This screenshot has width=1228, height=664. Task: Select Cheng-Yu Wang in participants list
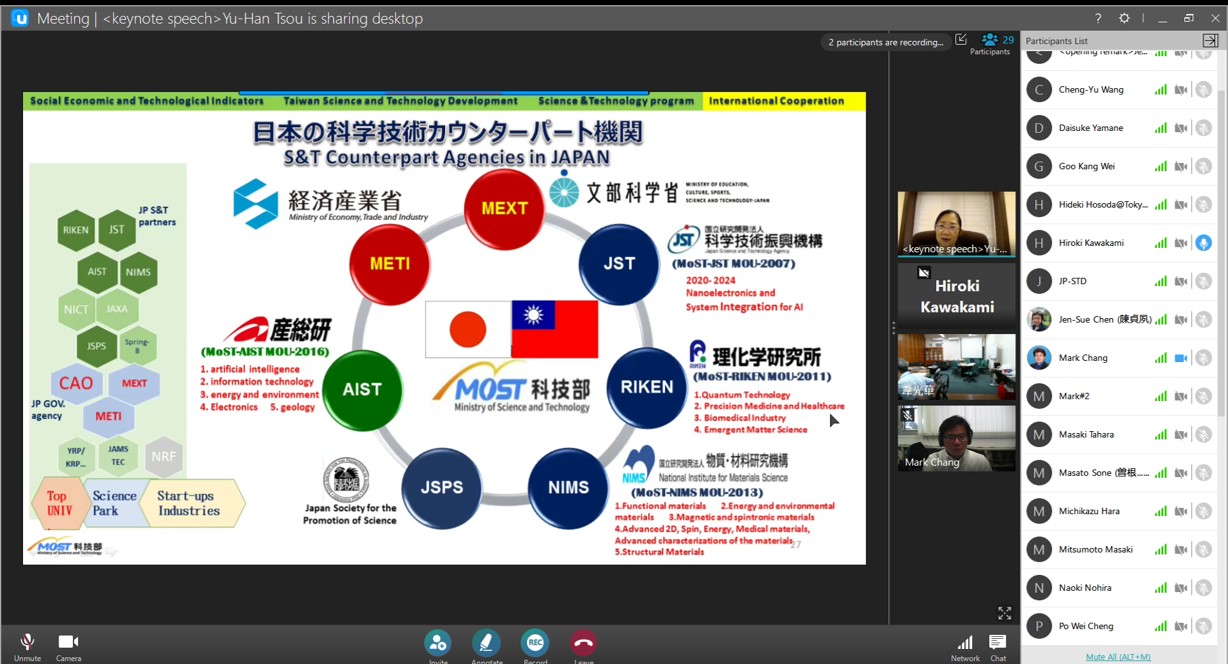pyautogui.click(x=1091, y=90)
